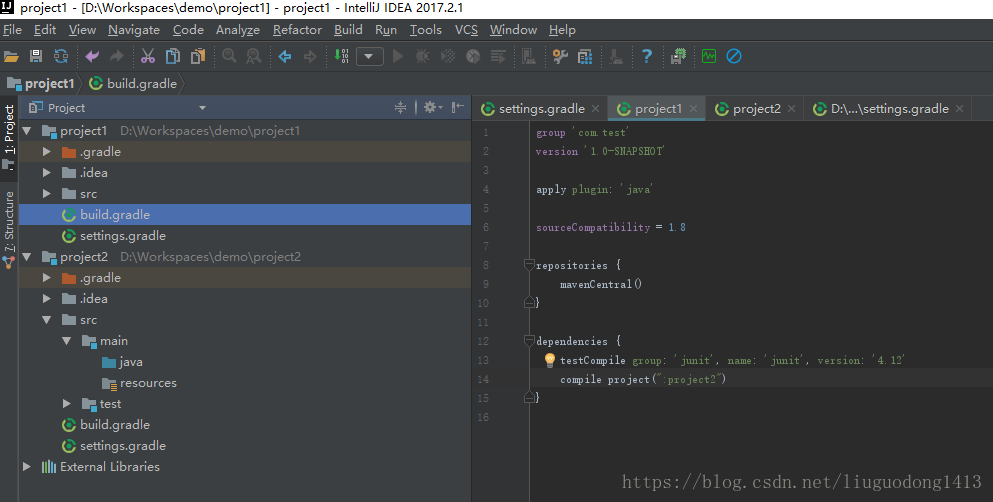Fold the repositories block at line 8
The height and width of the screenshot is (502, 993).
coord(529,265)
